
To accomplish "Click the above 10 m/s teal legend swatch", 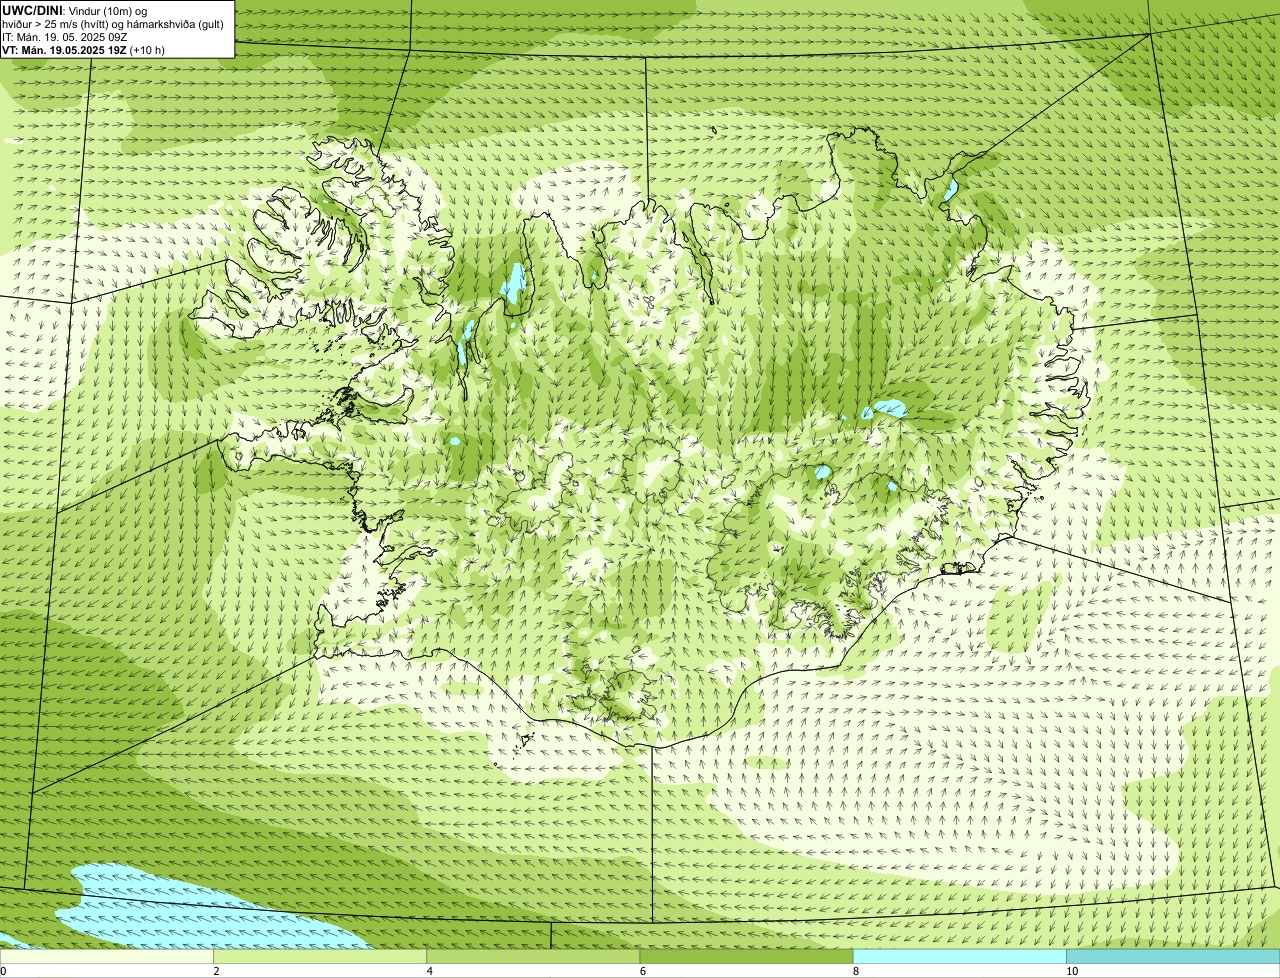I will coord(1173,957).
